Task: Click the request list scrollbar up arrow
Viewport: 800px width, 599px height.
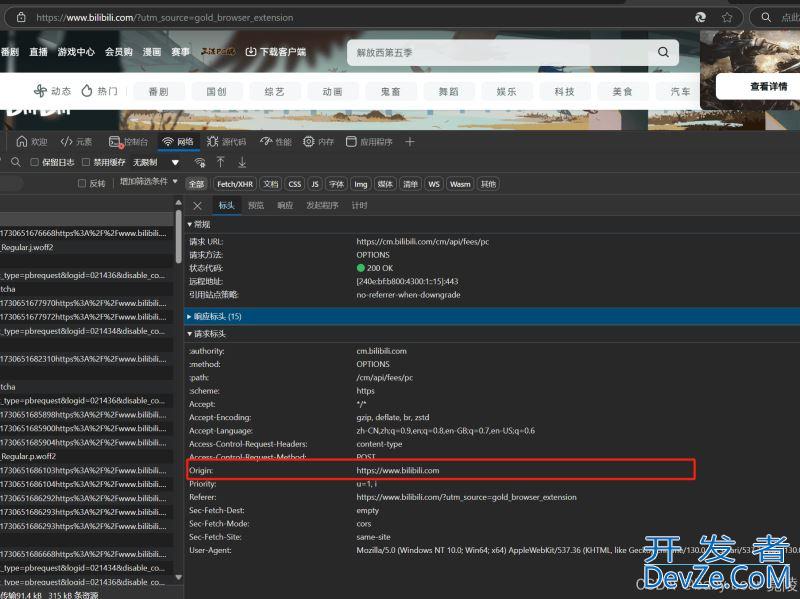Action: pos(179,203)
